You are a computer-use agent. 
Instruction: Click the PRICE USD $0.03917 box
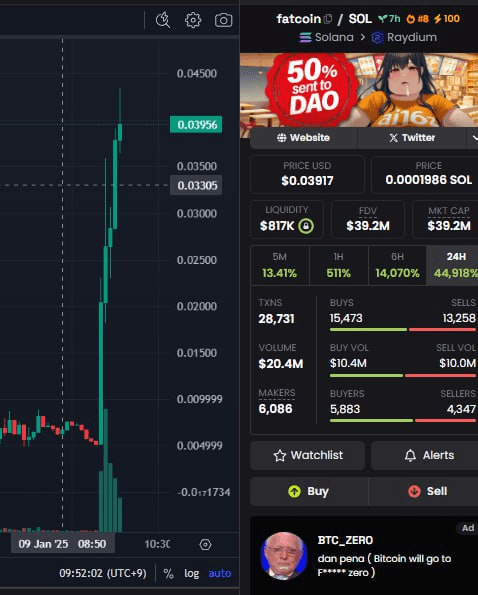pyautogui.click(x=307, y=175)
